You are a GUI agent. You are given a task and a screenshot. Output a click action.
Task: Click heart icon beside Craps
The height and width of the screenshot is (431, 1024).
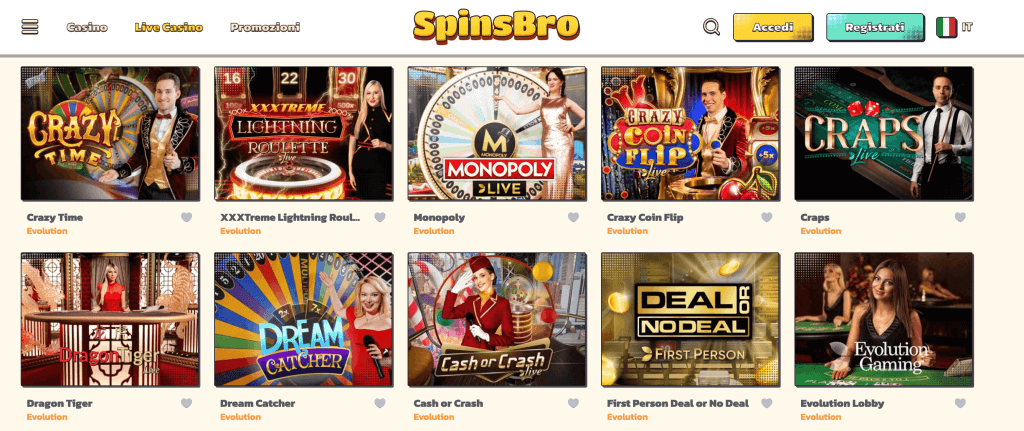coord(960,217)
